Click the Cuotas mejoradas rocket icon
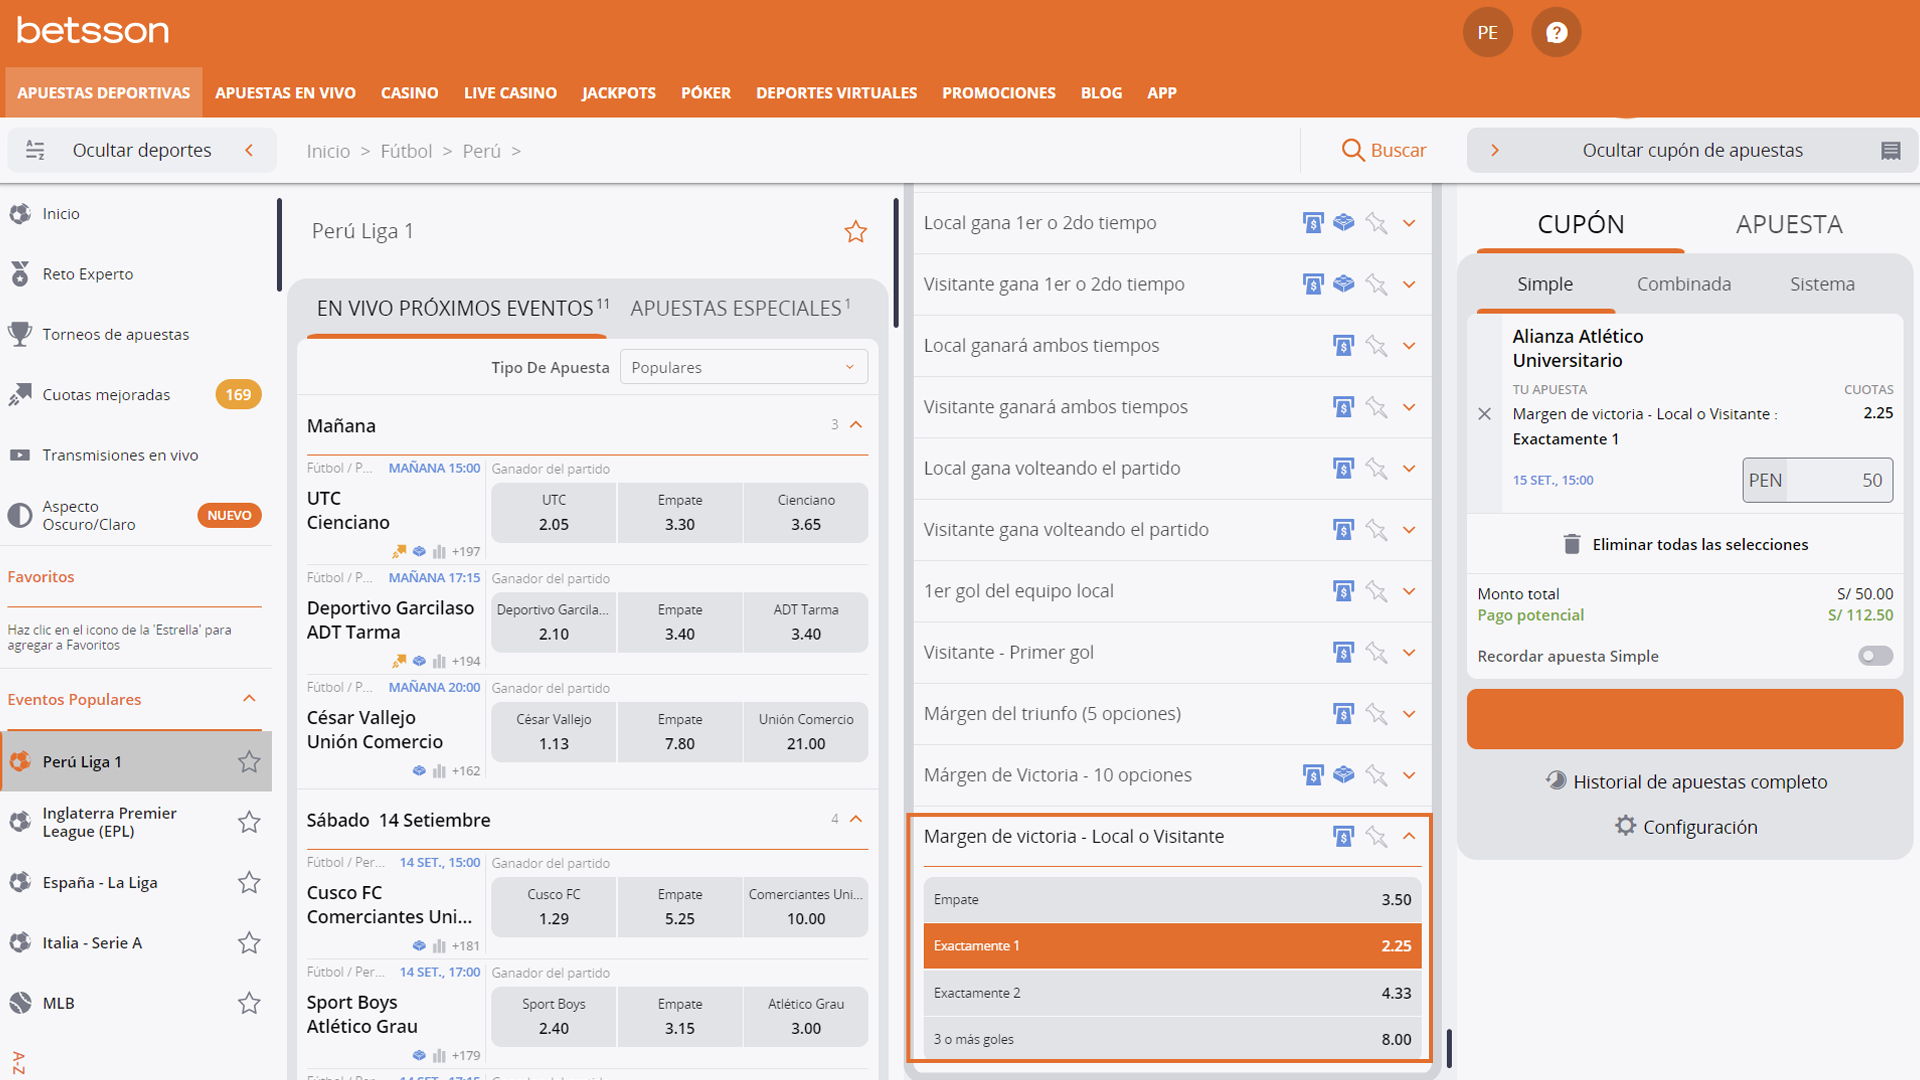Screen dimensions: 1920x1080 coord(20,395)
